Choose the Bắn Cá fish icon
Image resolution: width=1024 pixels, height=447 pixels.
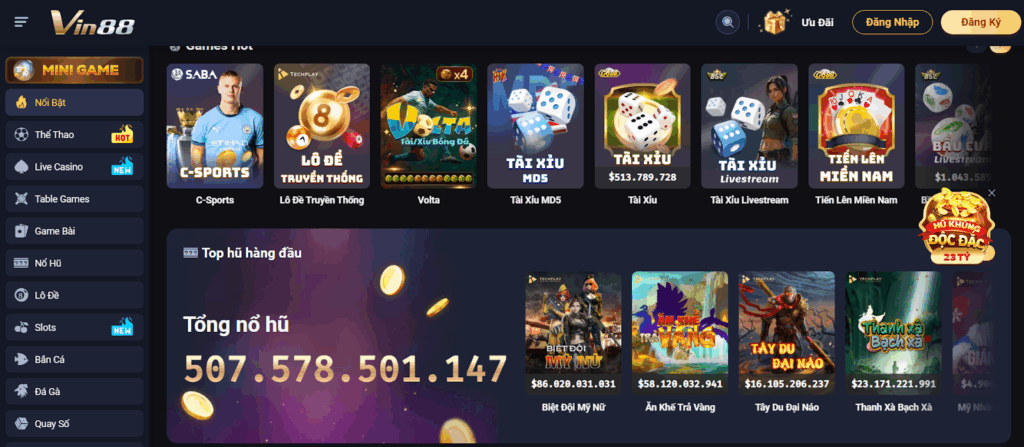22,359
